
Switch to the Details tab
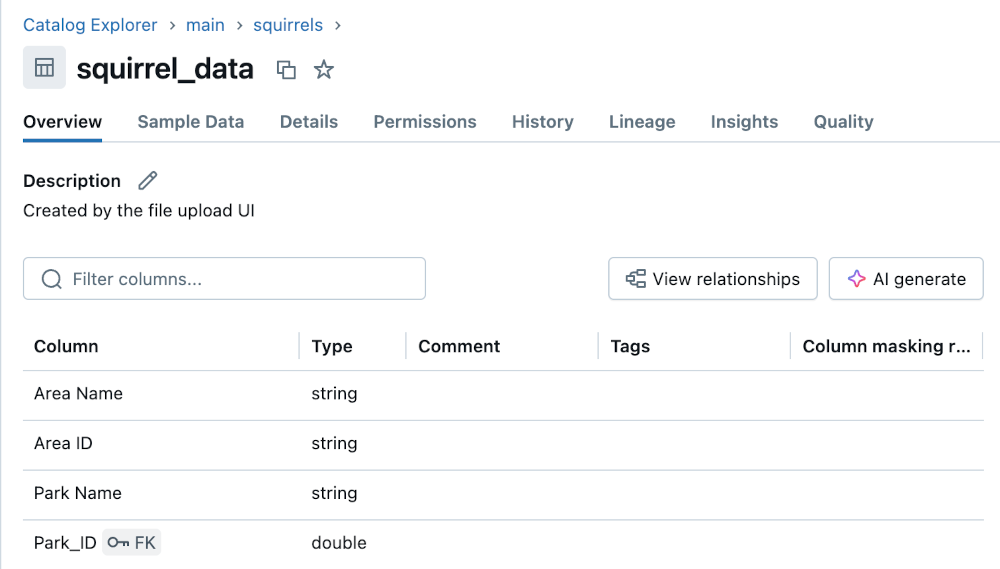point(308,122)
